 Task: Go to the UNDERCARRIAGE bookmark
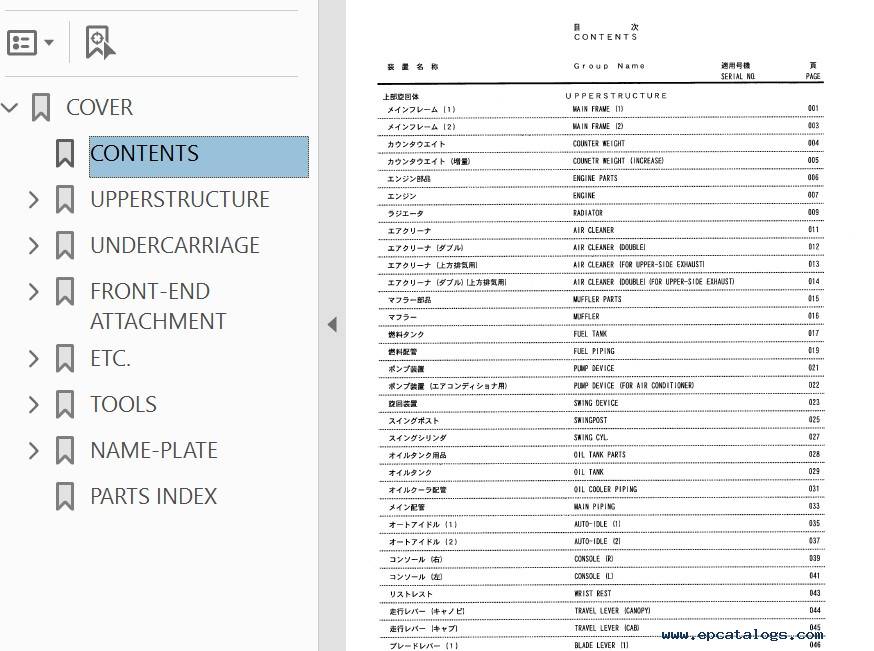pos(175,245)
